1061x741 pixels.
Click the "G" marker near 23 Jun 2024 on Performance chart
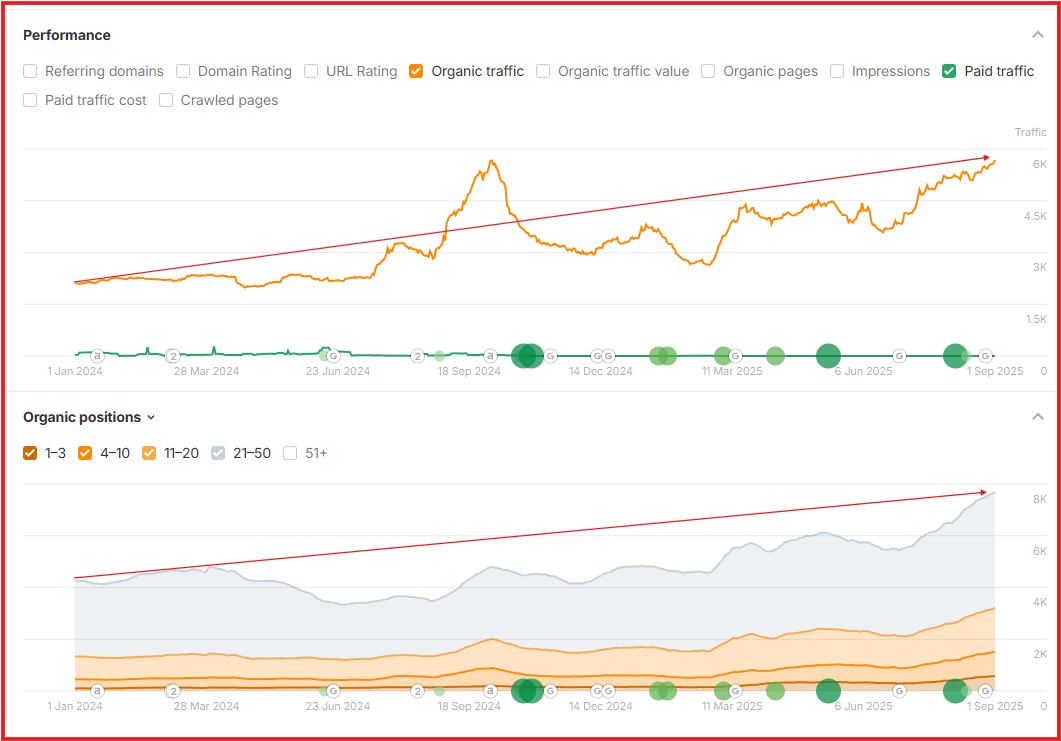click(x=333, y=355)
